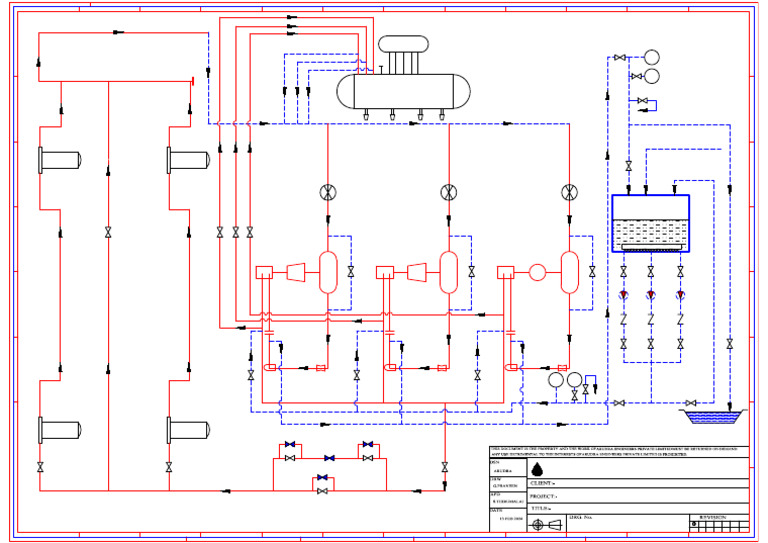This screenshot has width=768, height=543.
Task: Select the left gauge circle near bottom pipeline
Action: coord(556,380)
